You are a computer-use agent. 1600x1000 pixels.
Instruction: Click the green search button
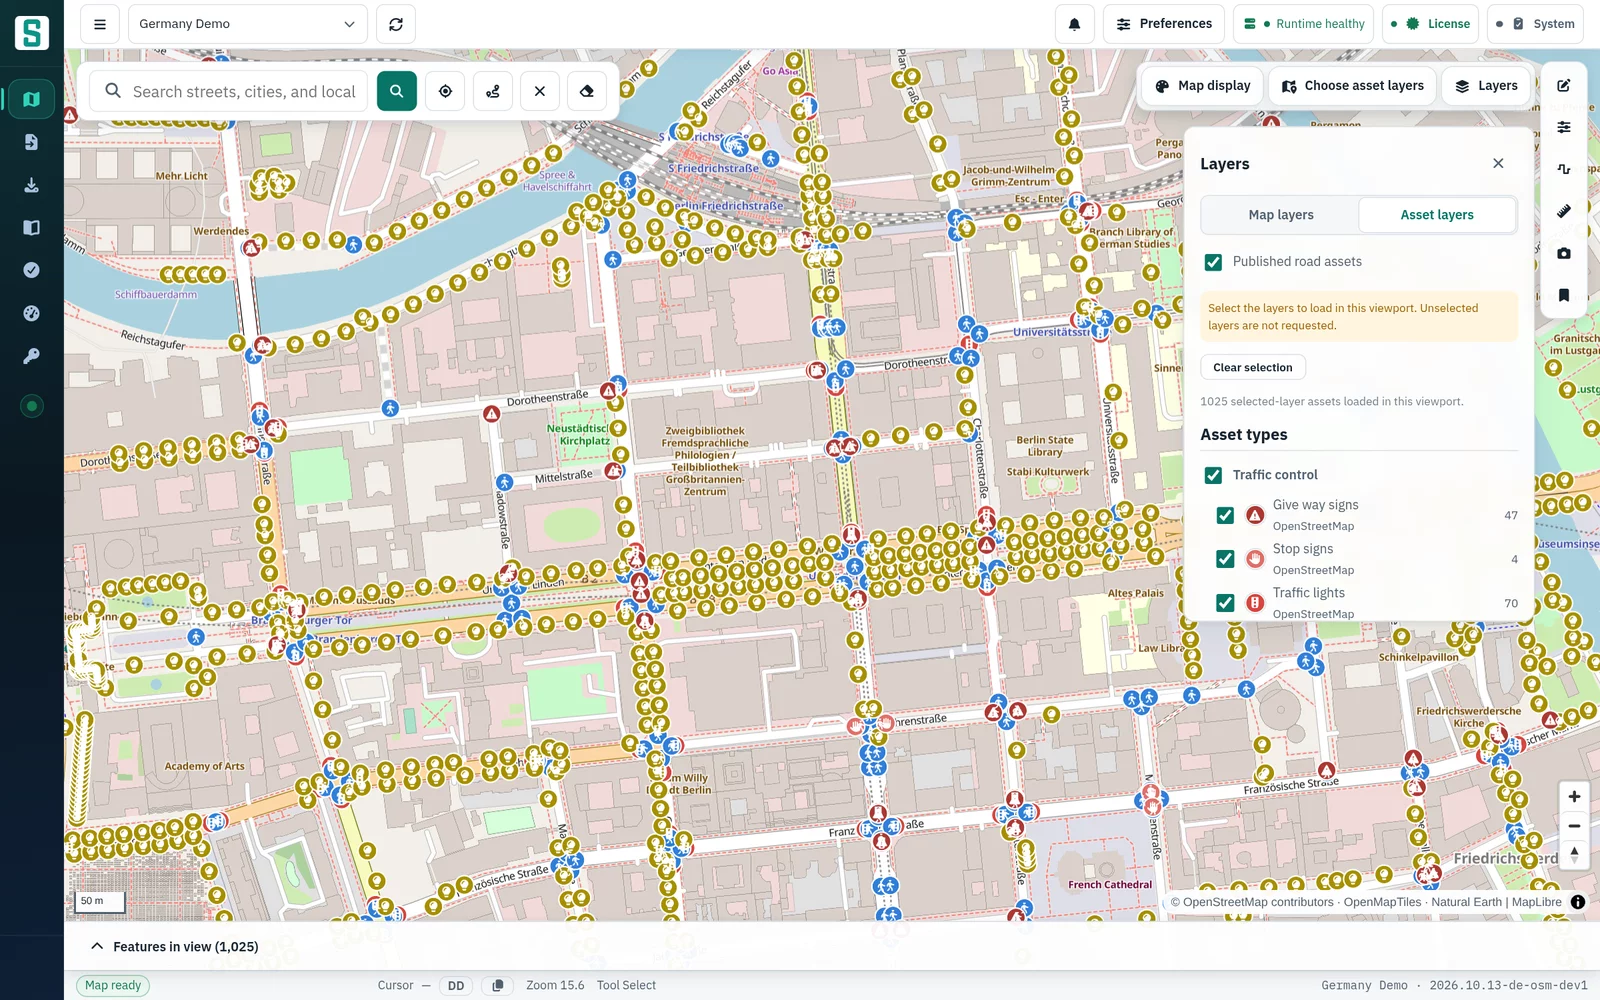(x=397, y=91)
